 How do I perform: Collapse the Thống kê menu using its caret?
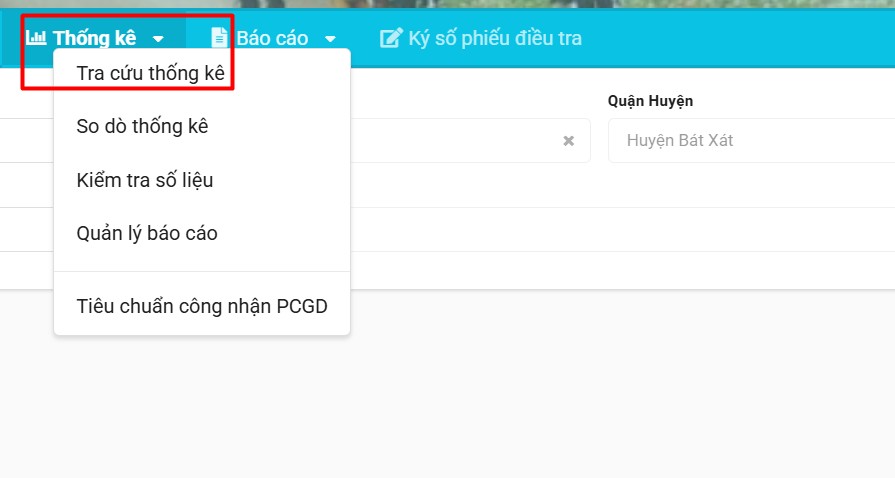(158, 39)
